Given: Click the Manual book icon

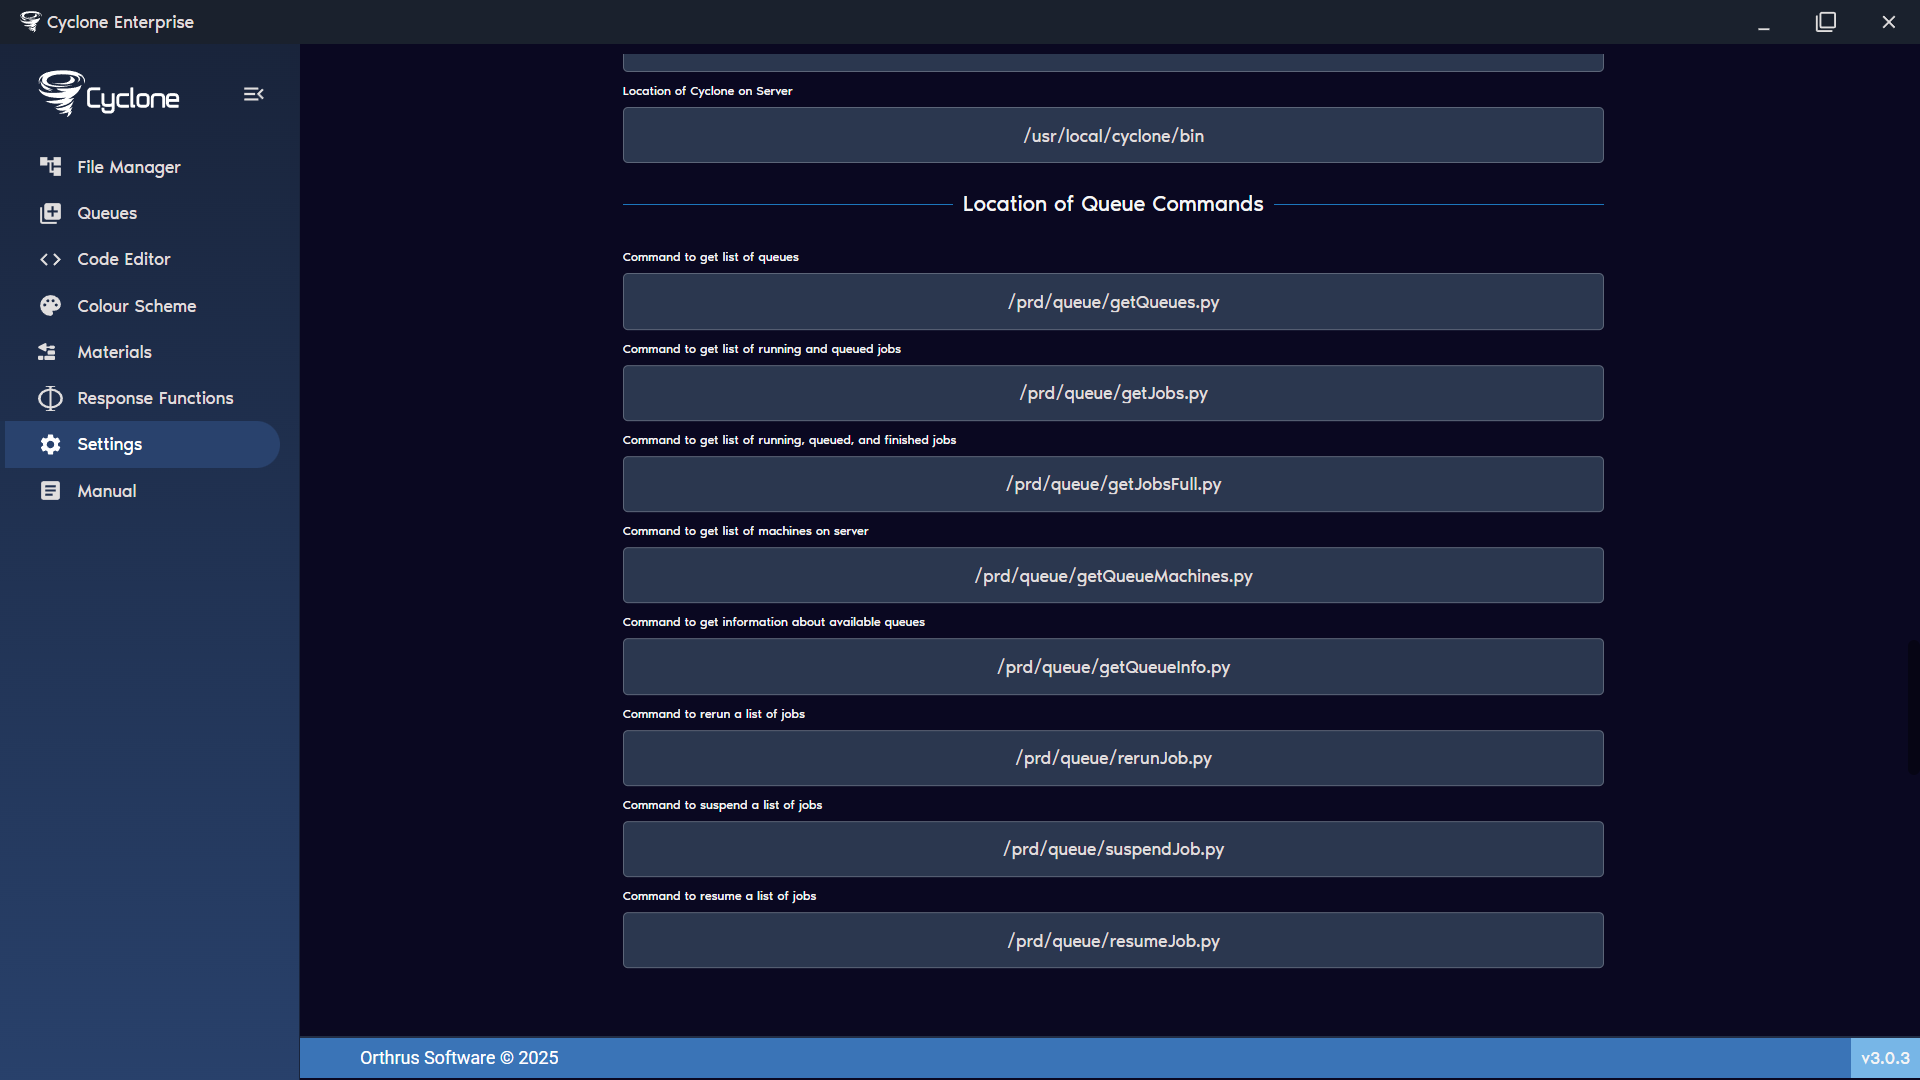Looking at the screenshot, I should click(50, 491).
